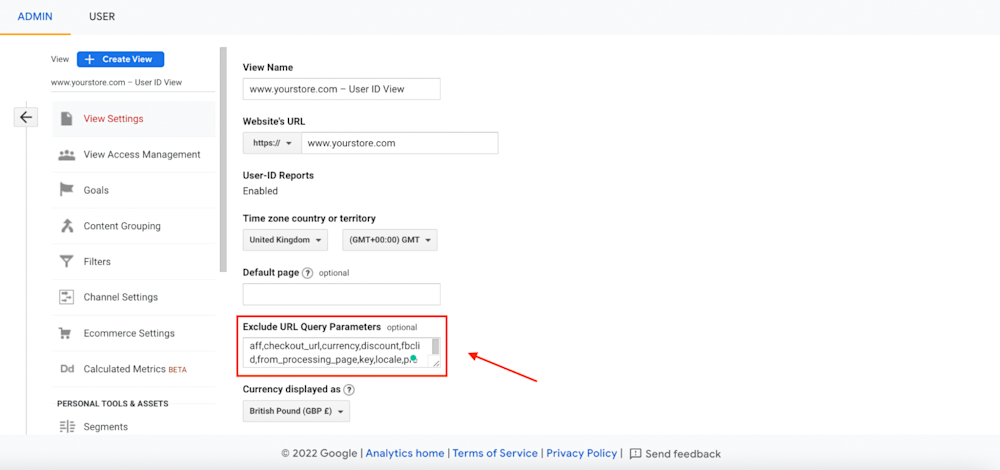The height and width of the screenshot is (470, 1000).
Task: Click the Default page help icon
Action: (x=307, y=273)
